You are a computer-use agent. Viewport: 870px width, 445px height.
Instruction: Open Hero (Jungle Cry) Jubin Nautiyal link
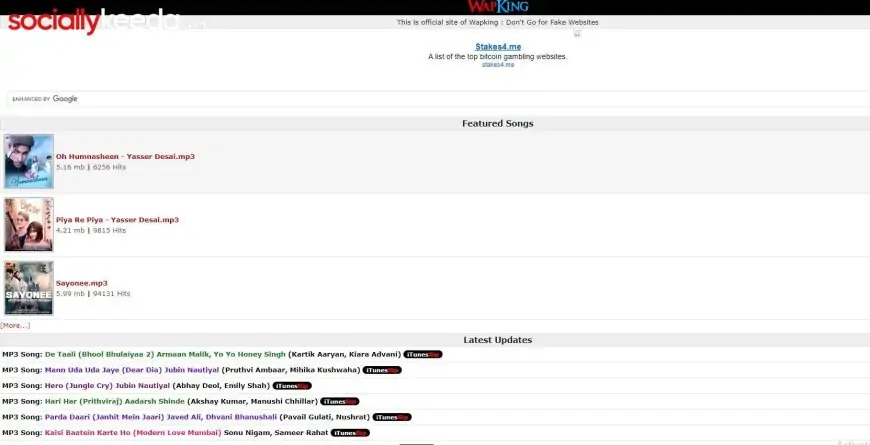[108, 386]
